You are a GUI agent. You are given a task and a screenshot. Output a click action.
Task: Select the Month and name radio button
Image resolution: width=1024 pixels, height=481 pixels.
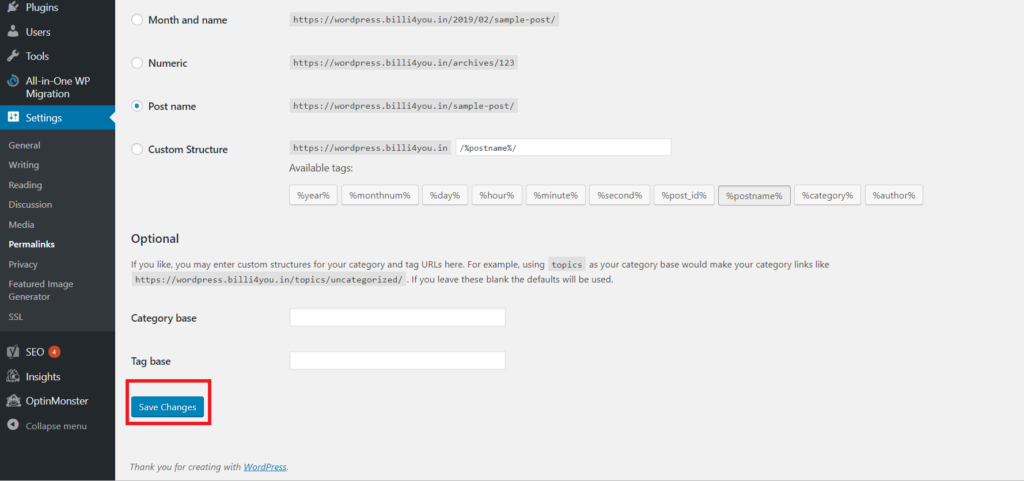[137, 20]
